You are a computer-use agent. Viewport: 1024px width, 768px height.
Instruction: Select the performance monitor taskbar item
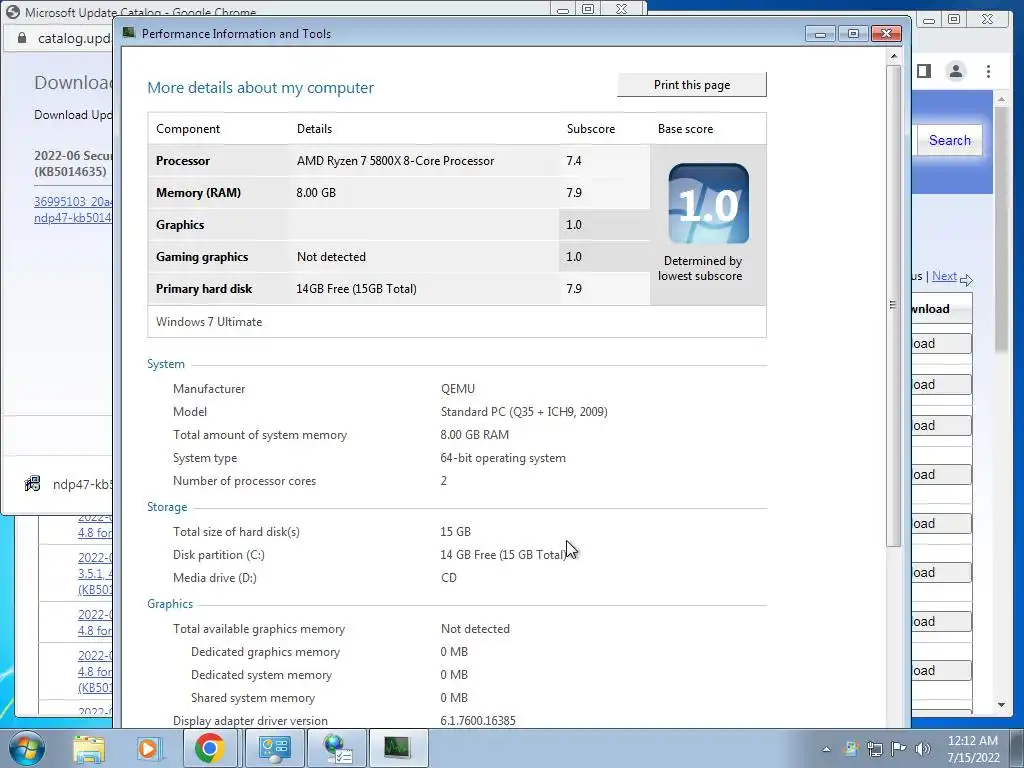pyautogui.click(x=398, y=748)
